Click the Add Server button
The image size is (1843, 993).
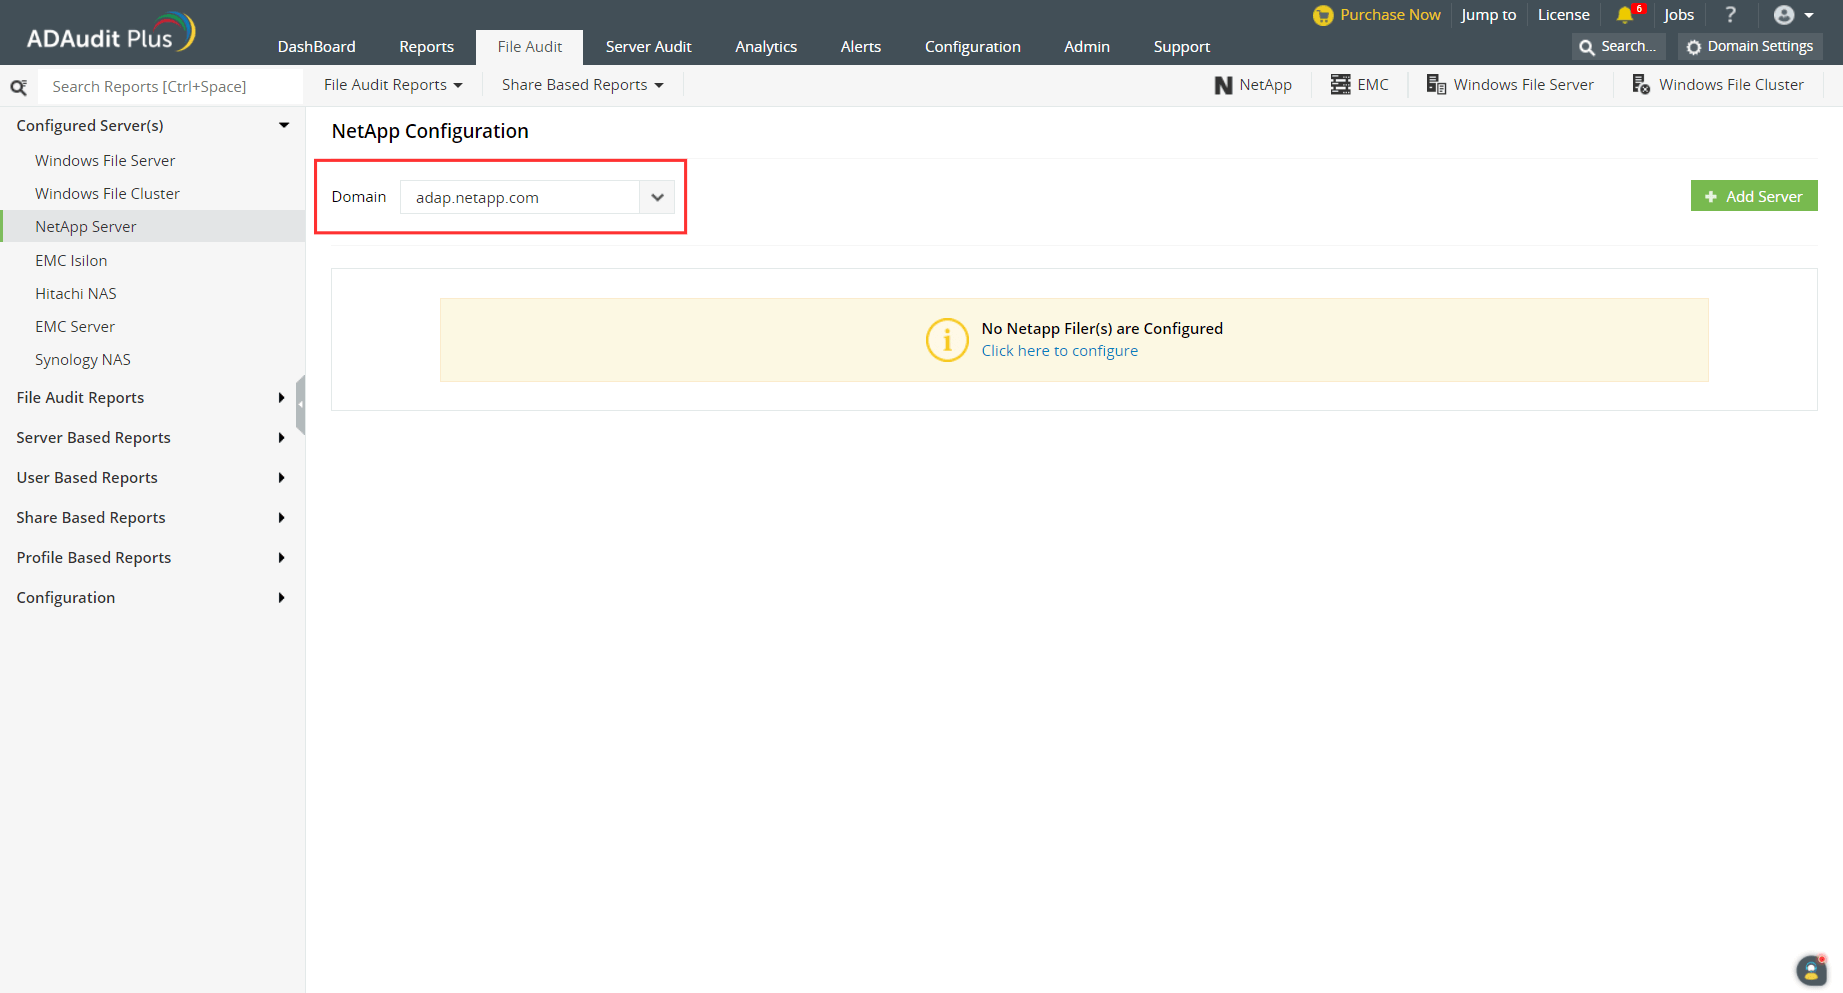(1753, 196)
